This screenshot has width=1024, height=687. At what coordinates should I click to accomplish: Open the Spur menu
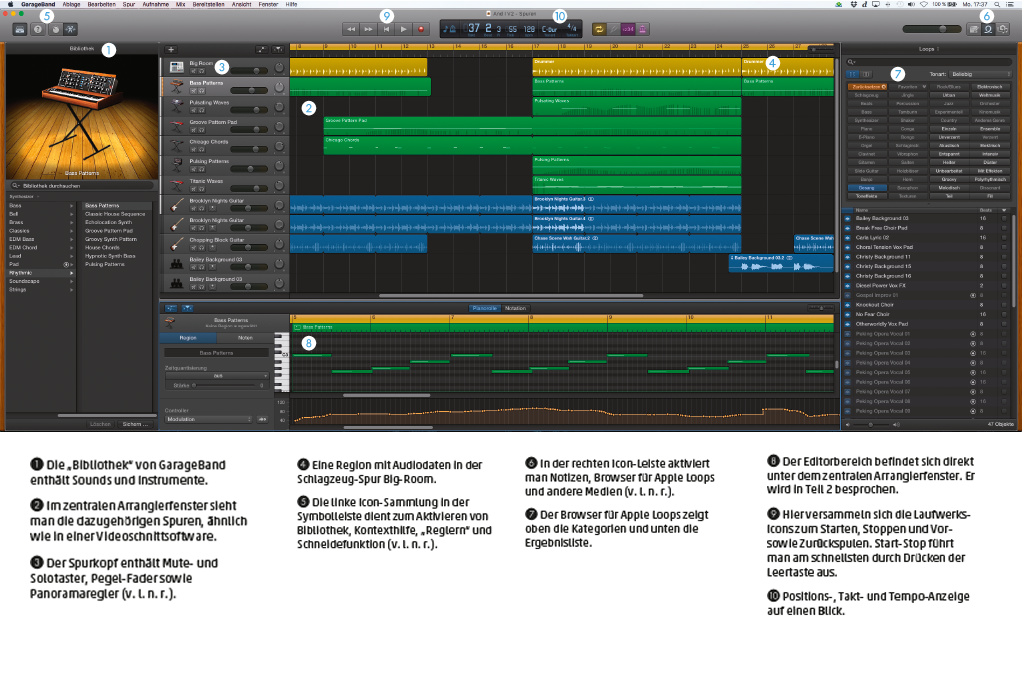point(130,5)
